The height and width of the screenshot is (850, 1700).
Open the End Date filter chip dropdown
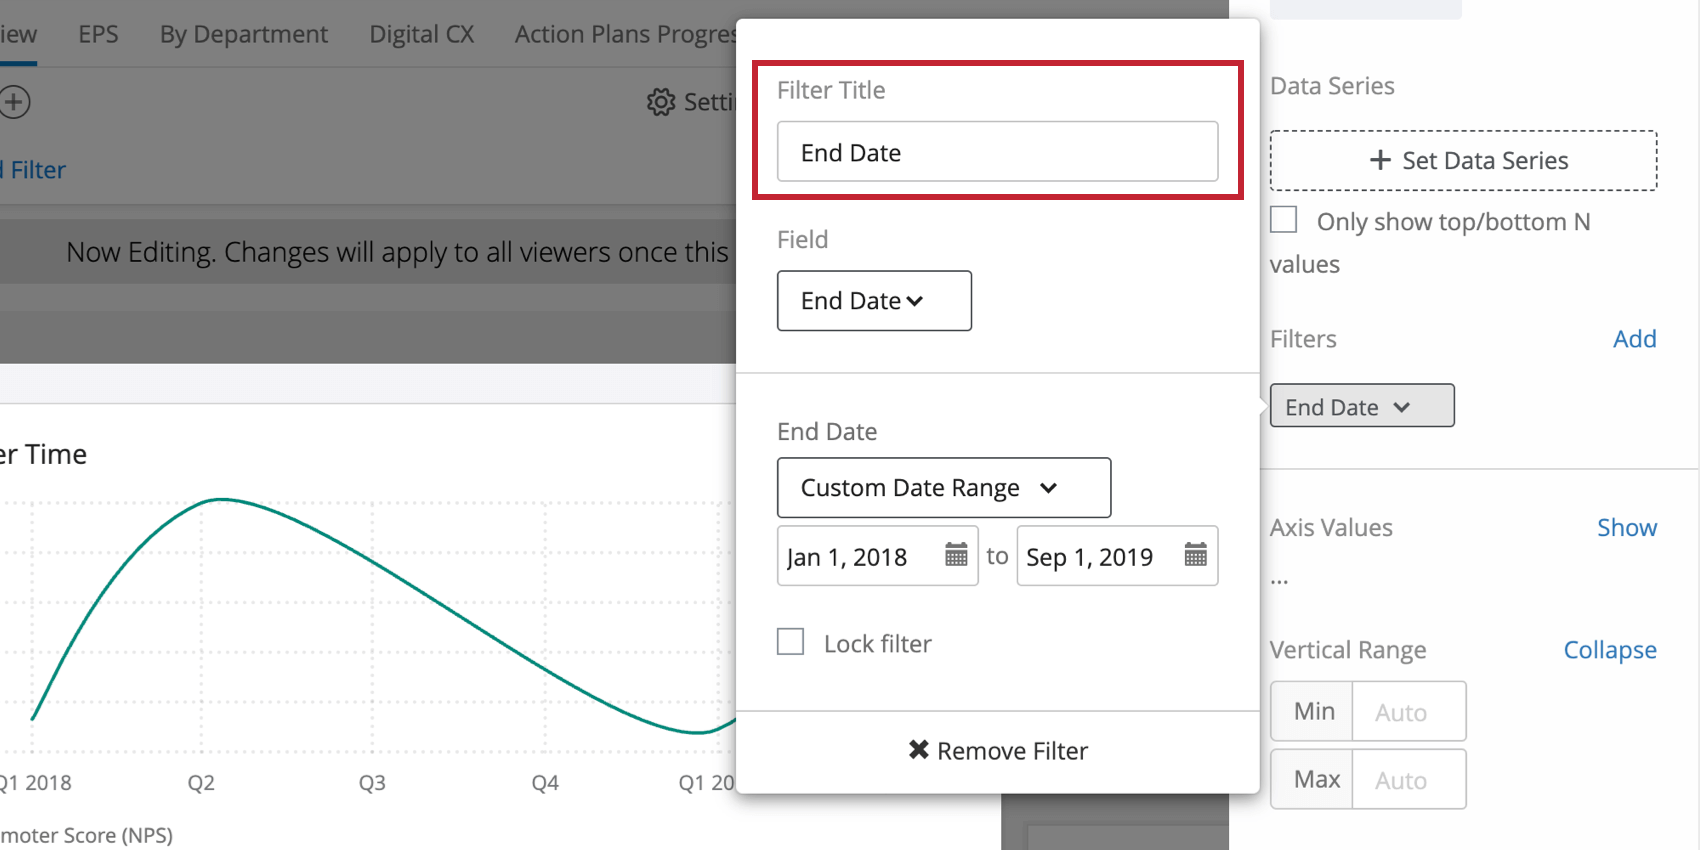(x=1362, y=406)
